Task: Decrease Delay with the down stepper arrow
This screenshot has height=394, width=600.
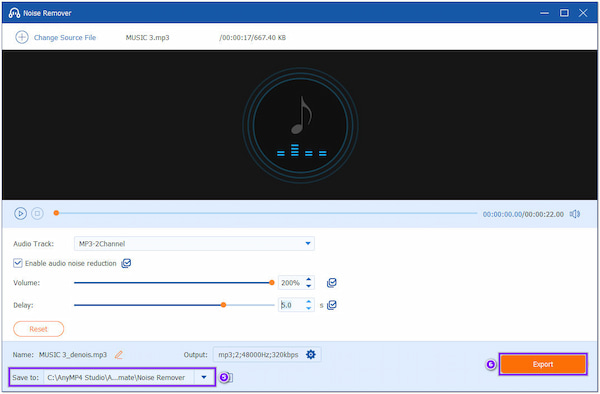Action: [x=308, y=308]
